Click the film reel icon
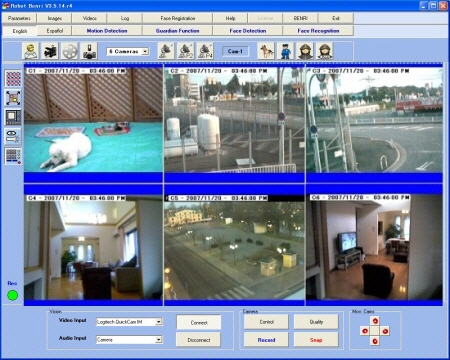Image resolution: width=450 pixels, height=360 pixels. pos(70,51)
